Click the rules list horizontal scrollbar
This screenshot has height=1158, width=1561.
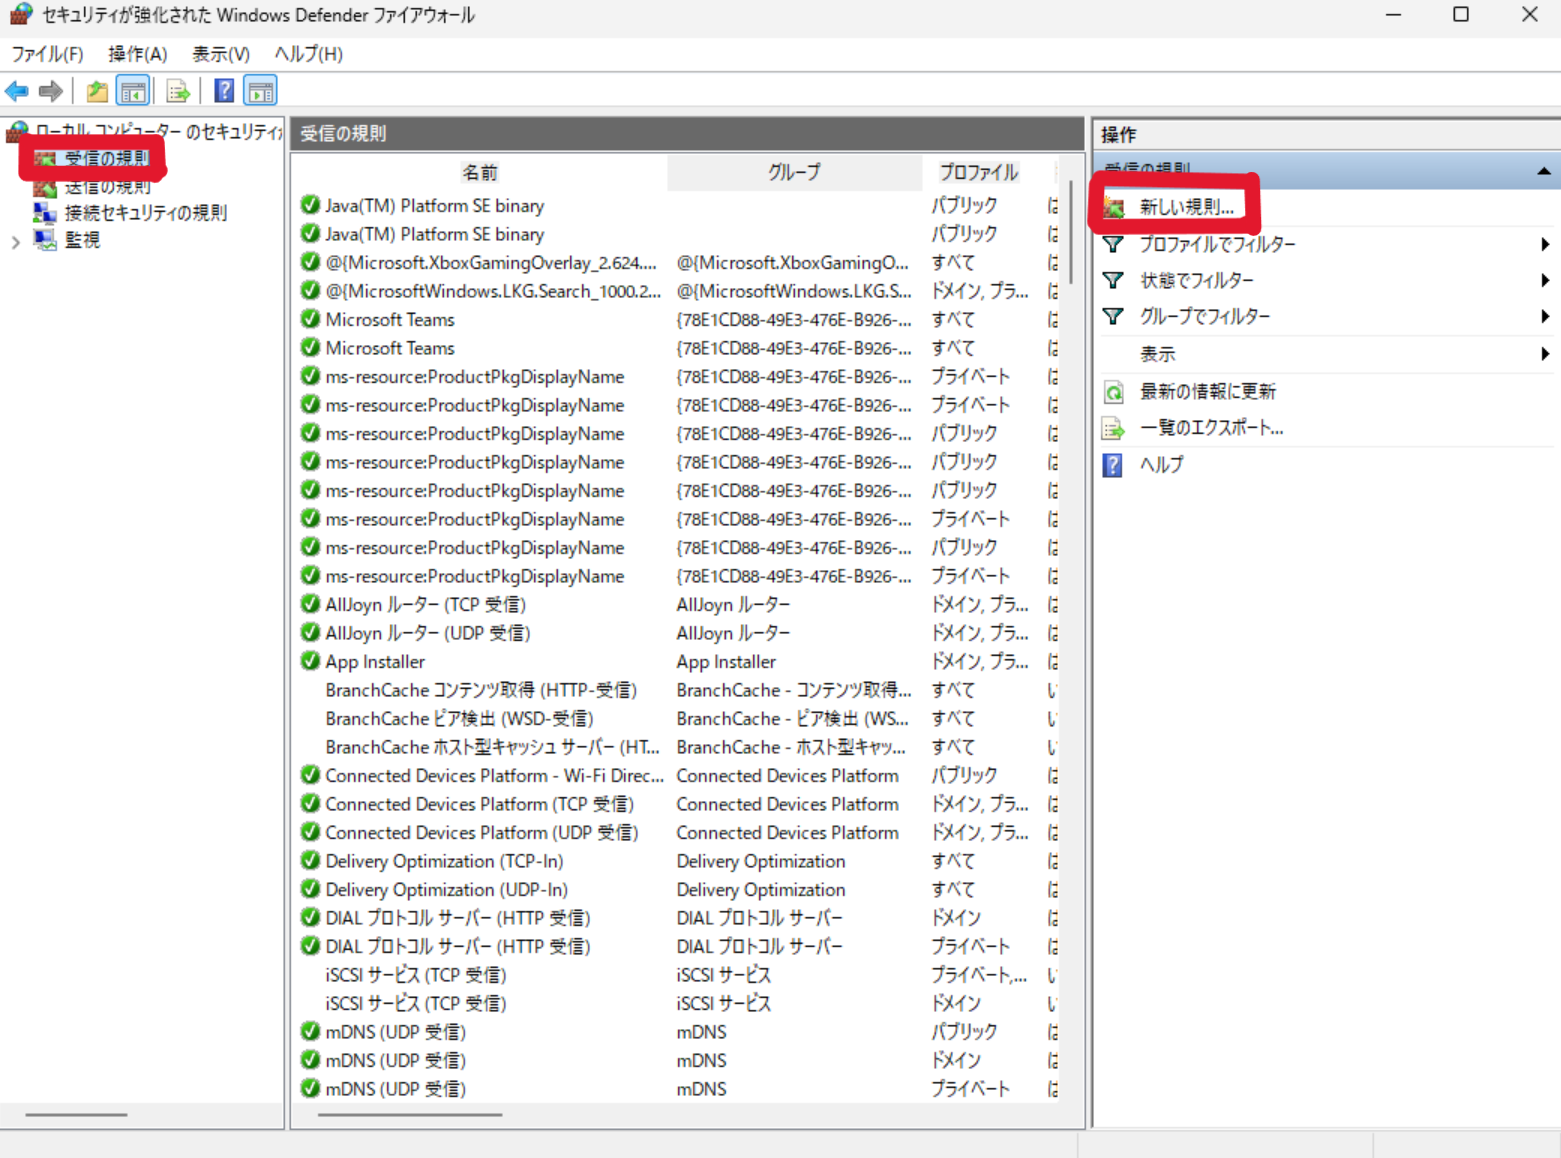click(x=410, y=1114)
